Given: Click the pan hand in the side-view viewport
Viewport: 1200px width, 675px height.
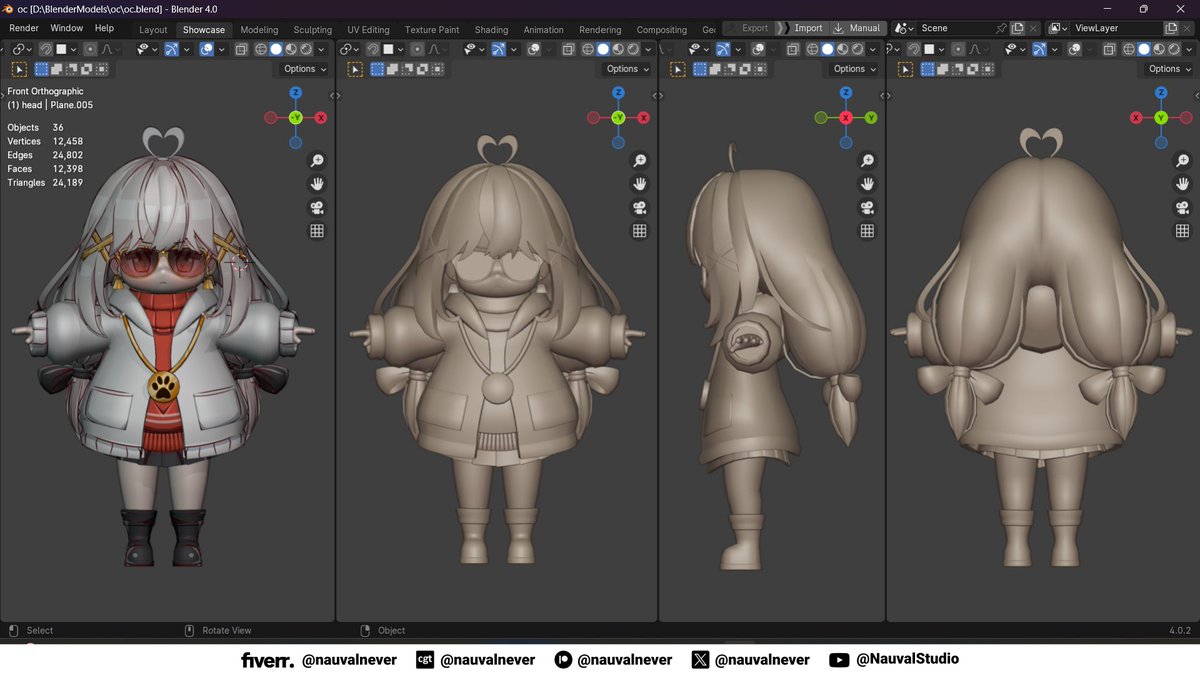Looking at the screenshot, I should [867, 184].
